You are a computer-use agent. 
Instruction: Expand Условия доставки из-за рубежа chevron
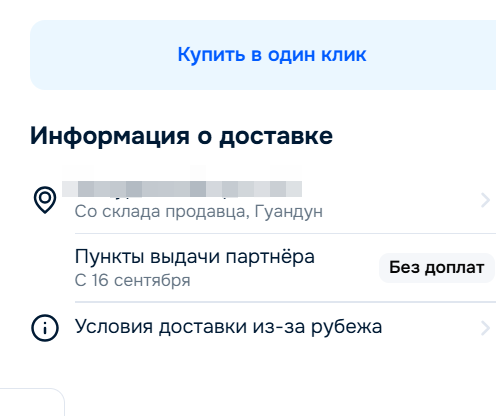tap(485, 328)
